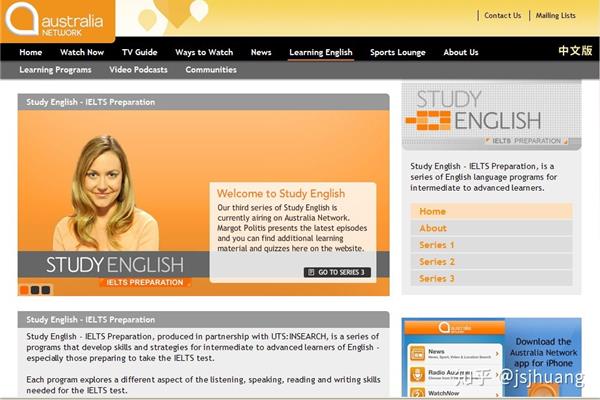Screen dimensions: 600x400
Task: Open Series 1 in the sidebar
Action: pyautogui.click(x=491, y=245)
